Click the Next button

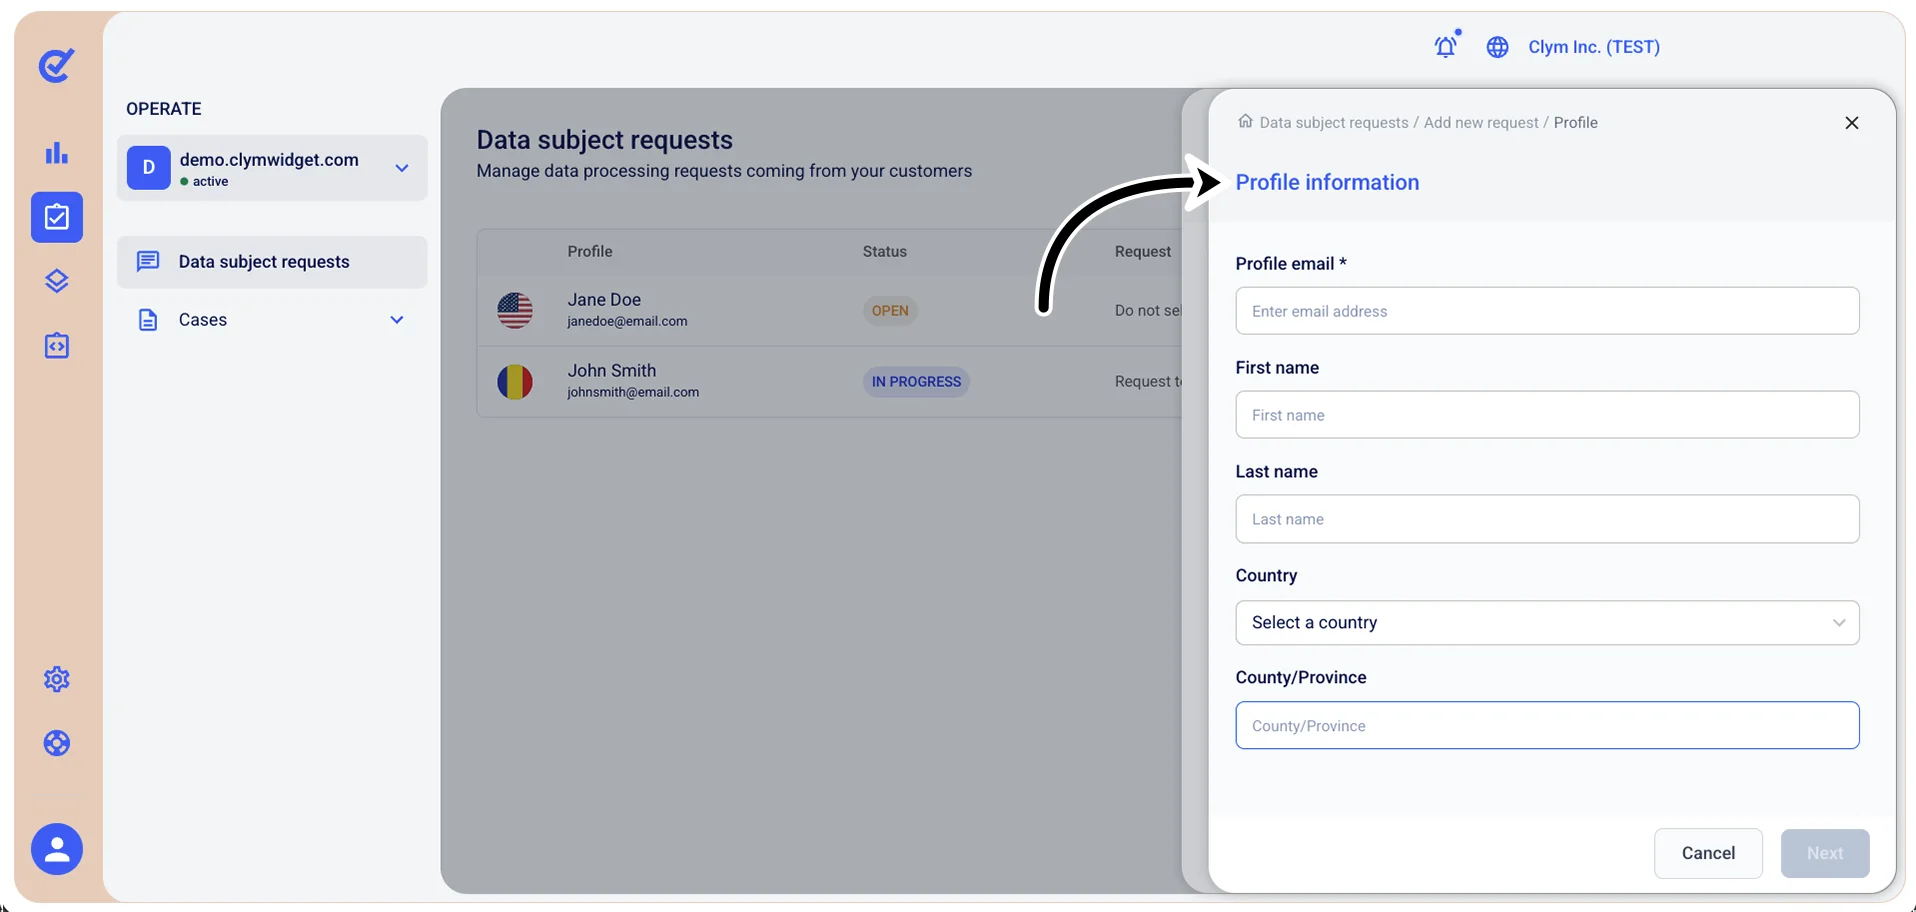(x=1825, y=853)
